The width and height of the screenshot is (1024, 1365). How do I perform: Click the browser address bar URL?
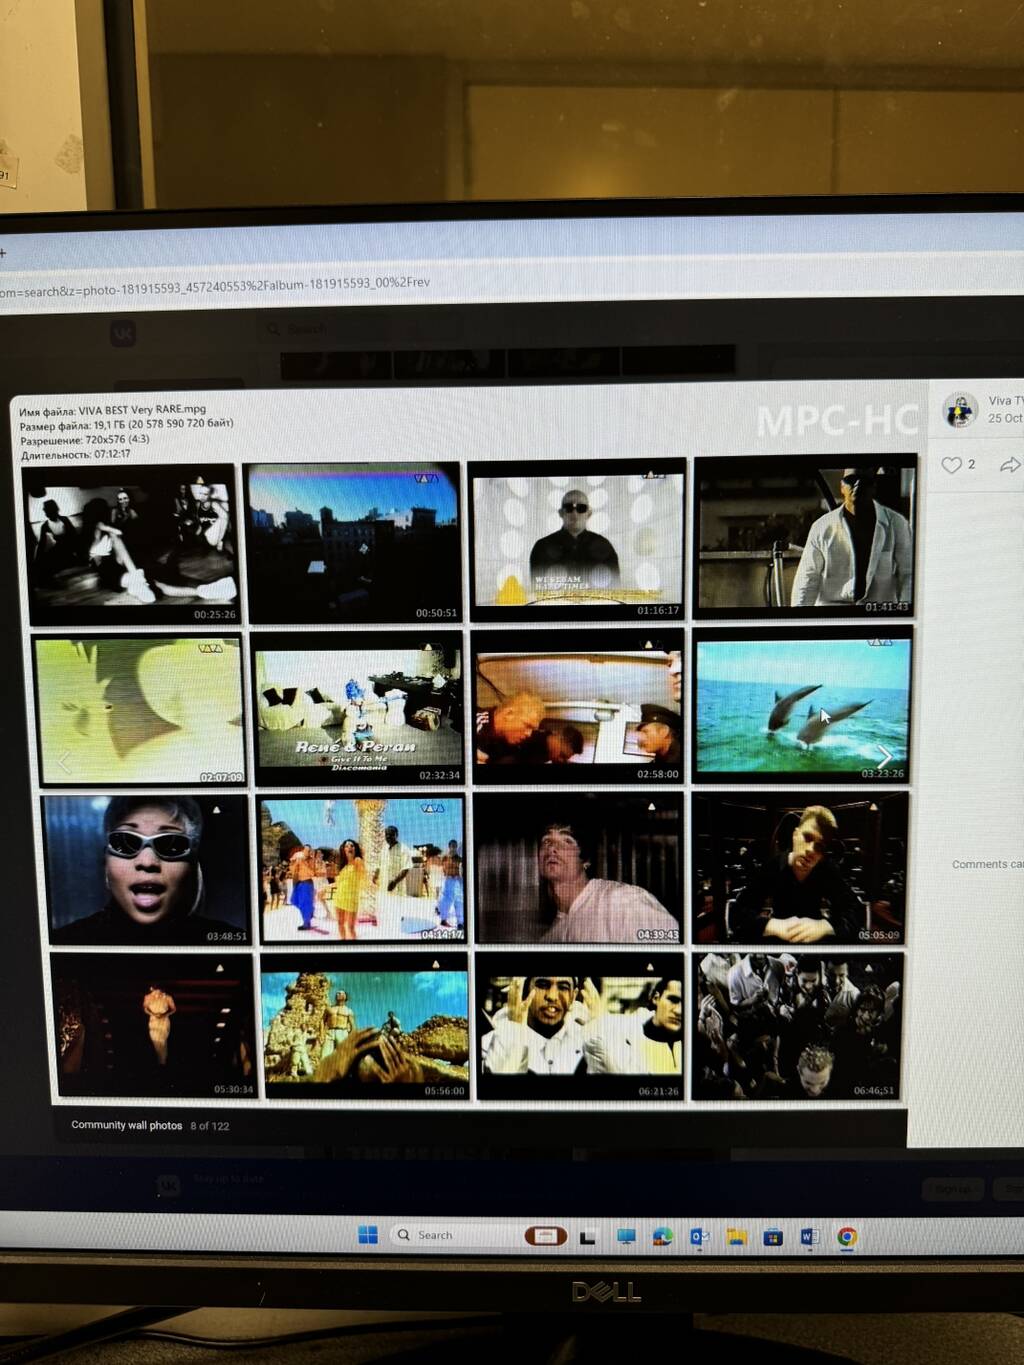point(215,288)
